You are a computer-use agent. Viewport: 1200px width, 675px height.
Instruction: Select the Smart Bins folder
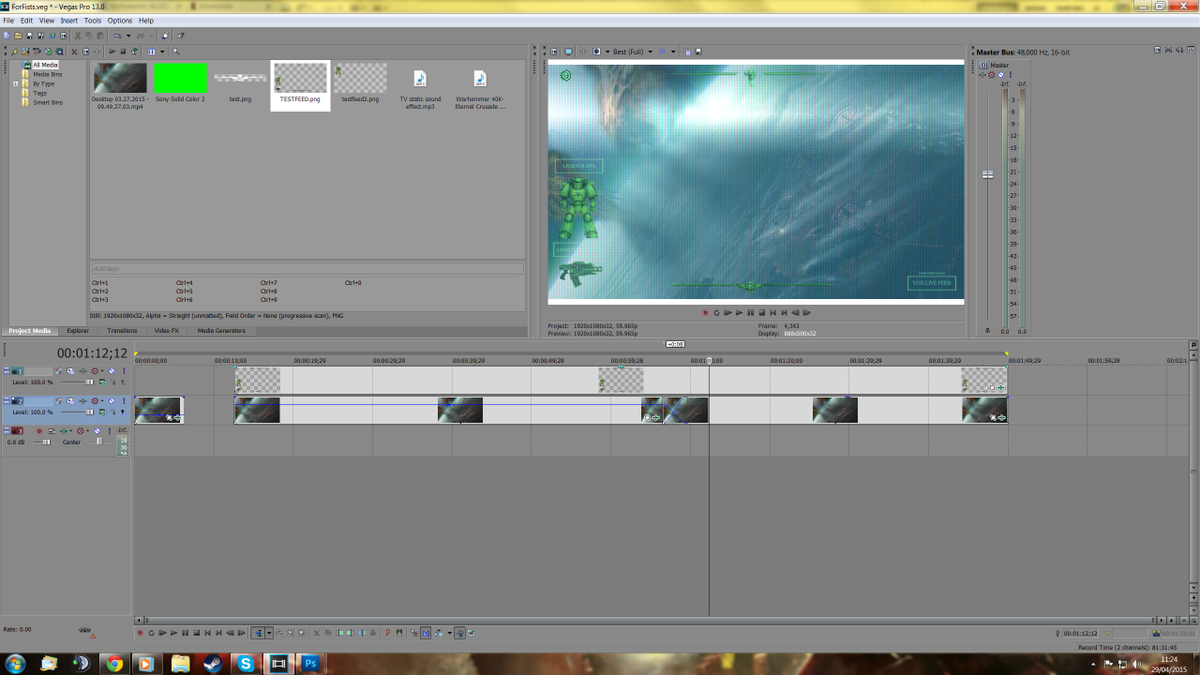47,102
